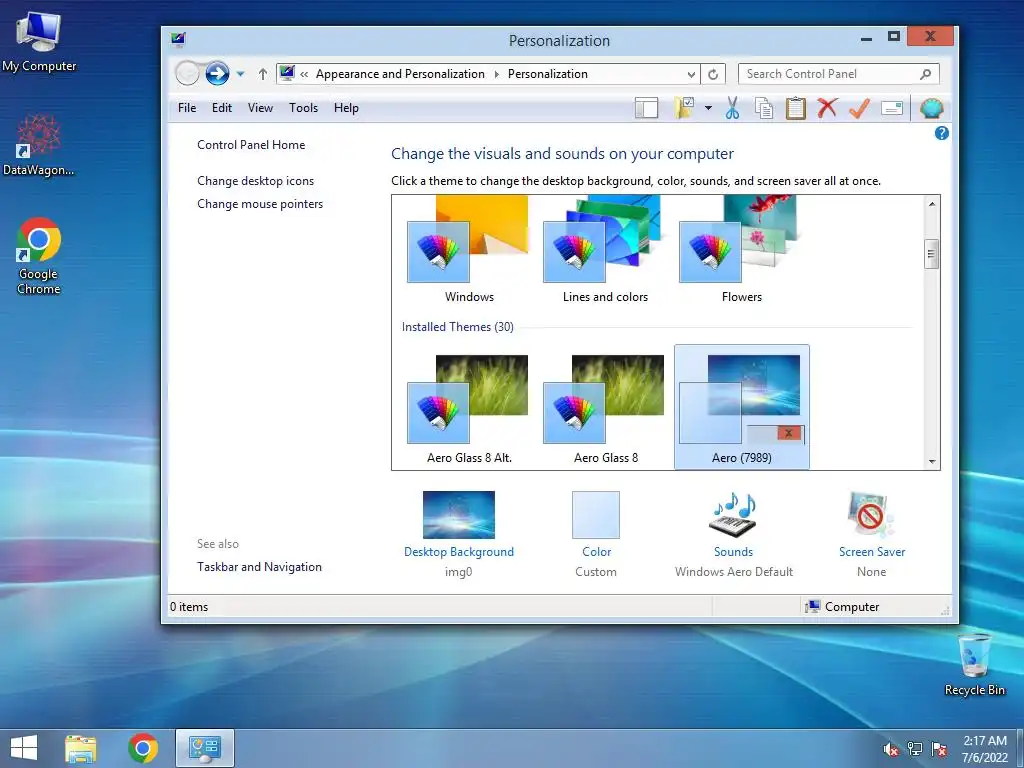Click Change mouse pointers link
Screen dimensions: 1024x768
click(x=260, y=204)
